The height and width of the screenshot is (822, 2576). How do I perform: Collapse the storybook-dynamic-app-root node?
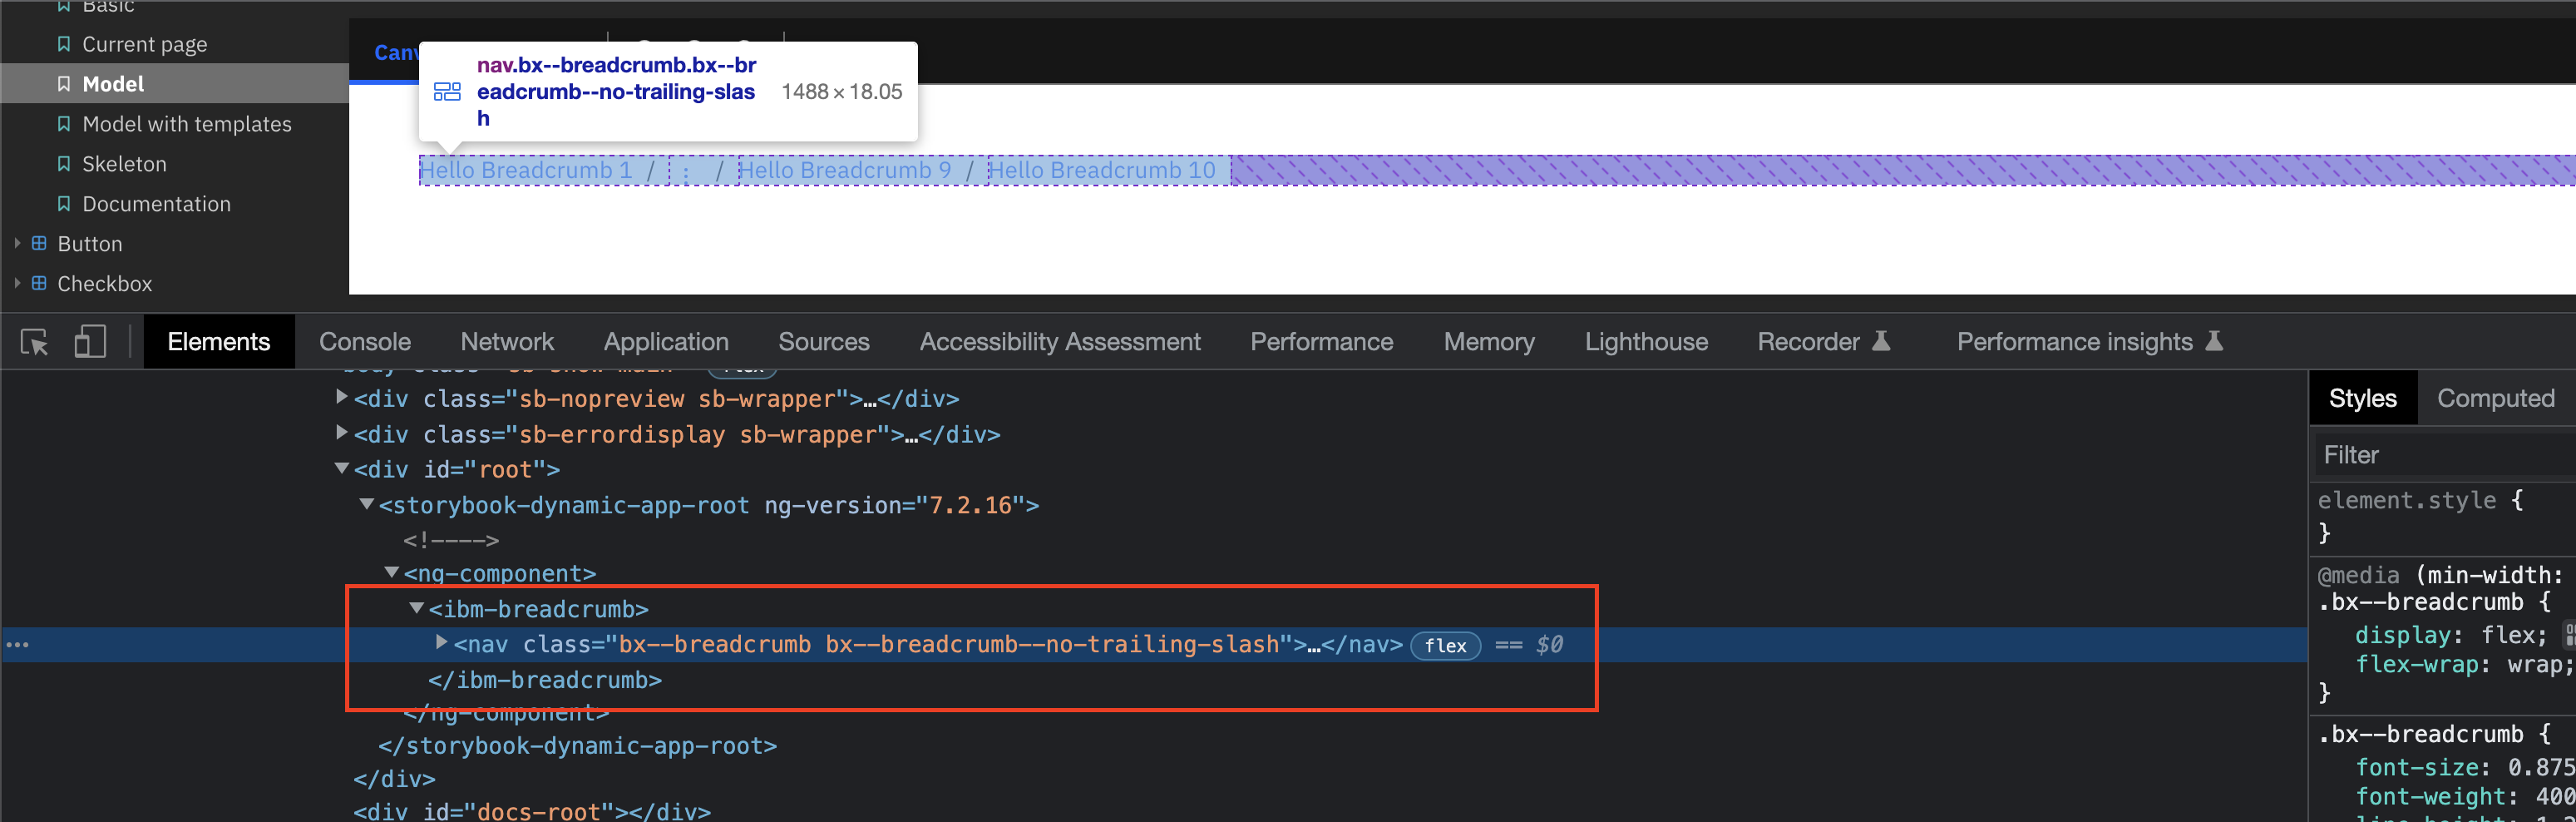[366, 504]
